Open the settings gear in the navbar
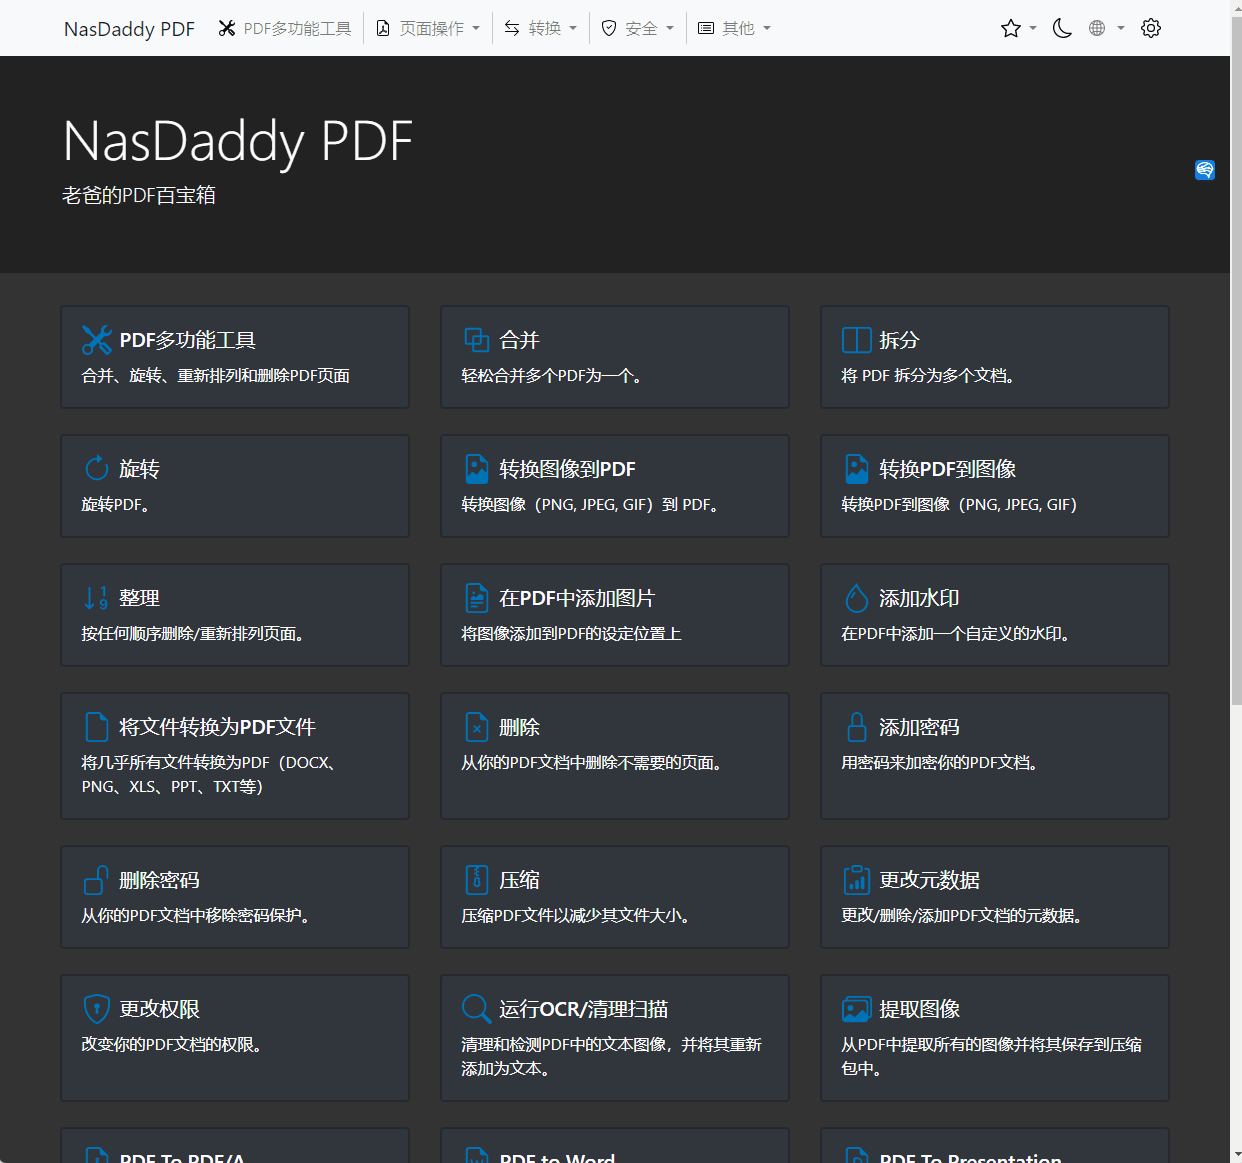The height and width of the screenshot is (1163, 1242). [1151, 28]
